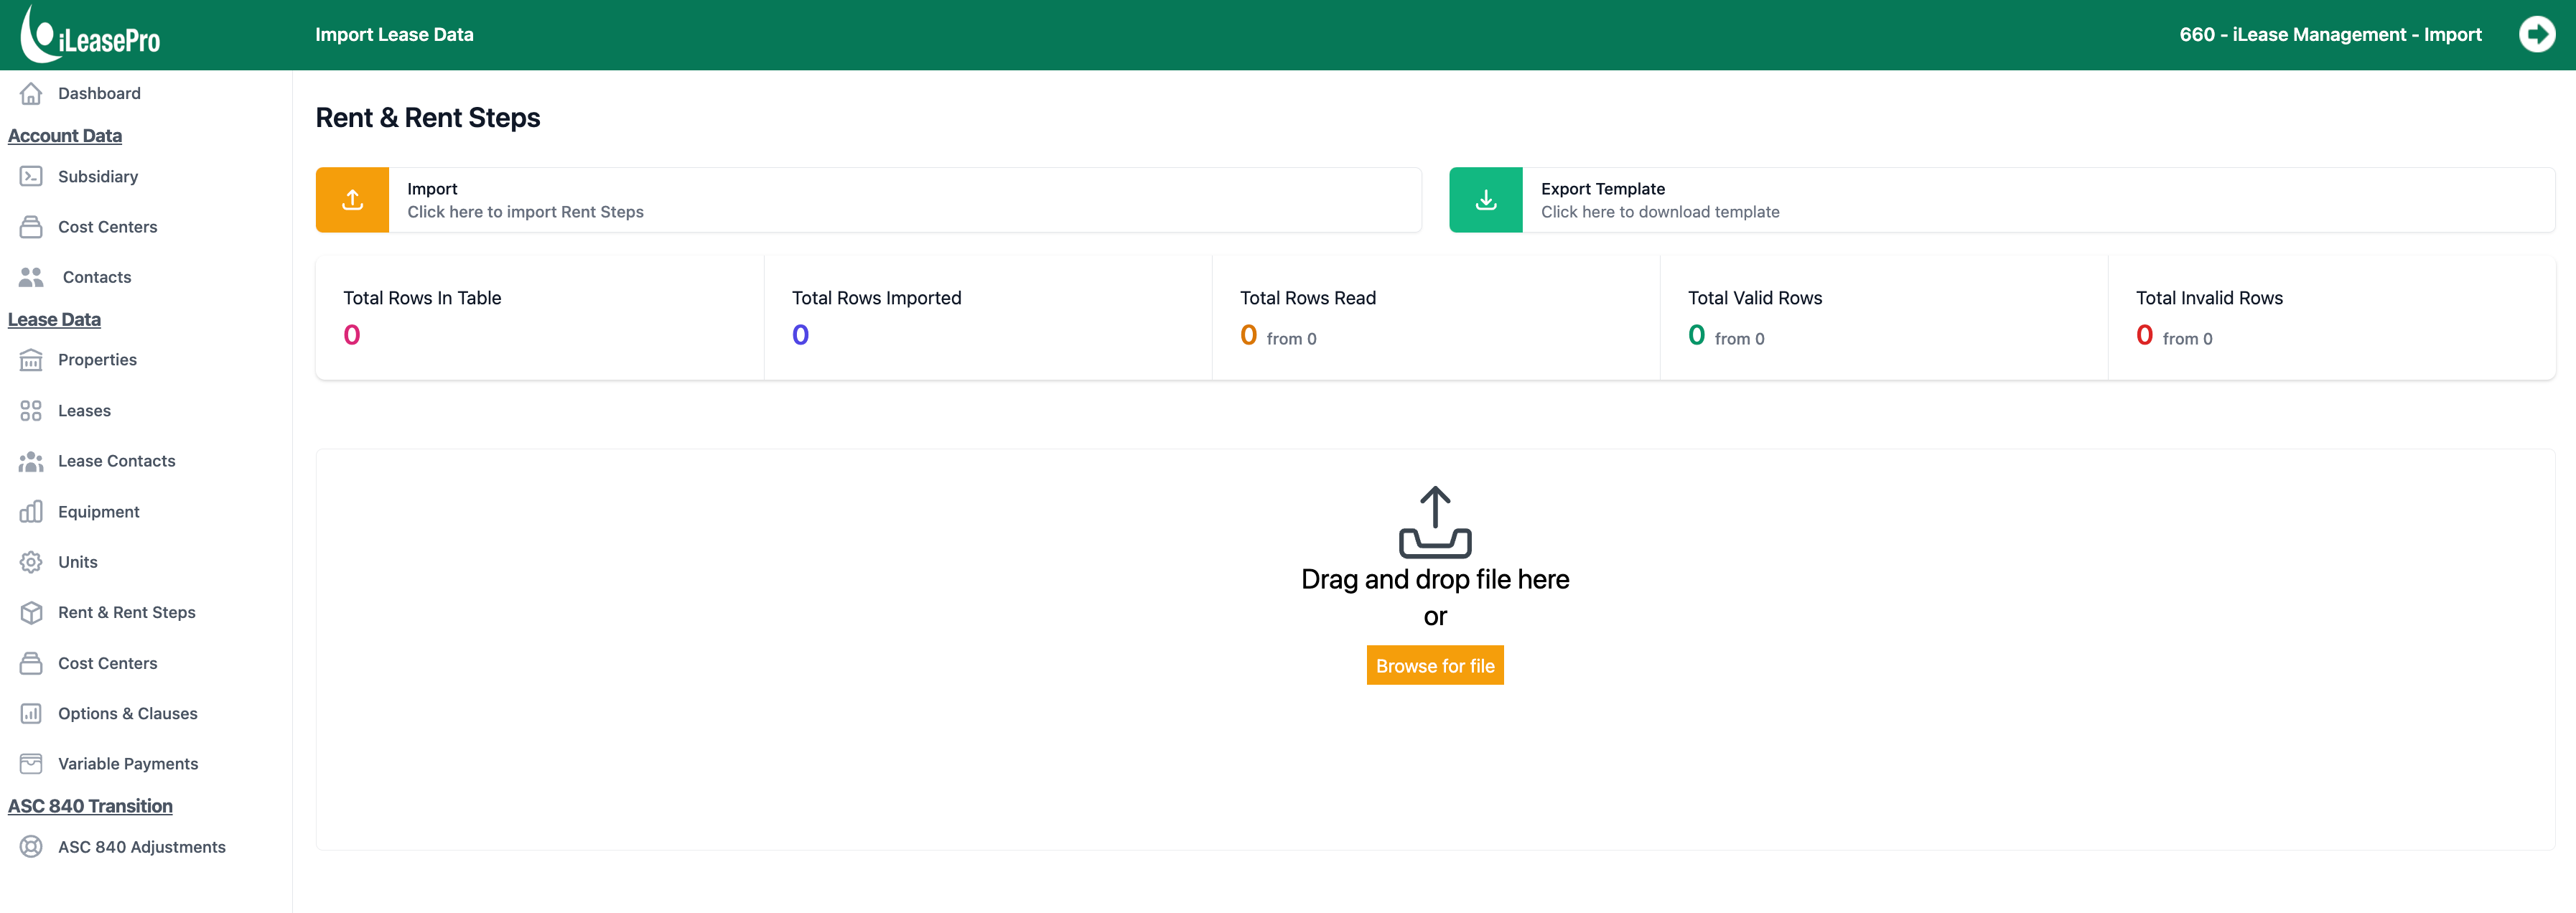Click the Total Invalid Rows label
This screenshot has width=2576, height=913.
(2209, 298)
